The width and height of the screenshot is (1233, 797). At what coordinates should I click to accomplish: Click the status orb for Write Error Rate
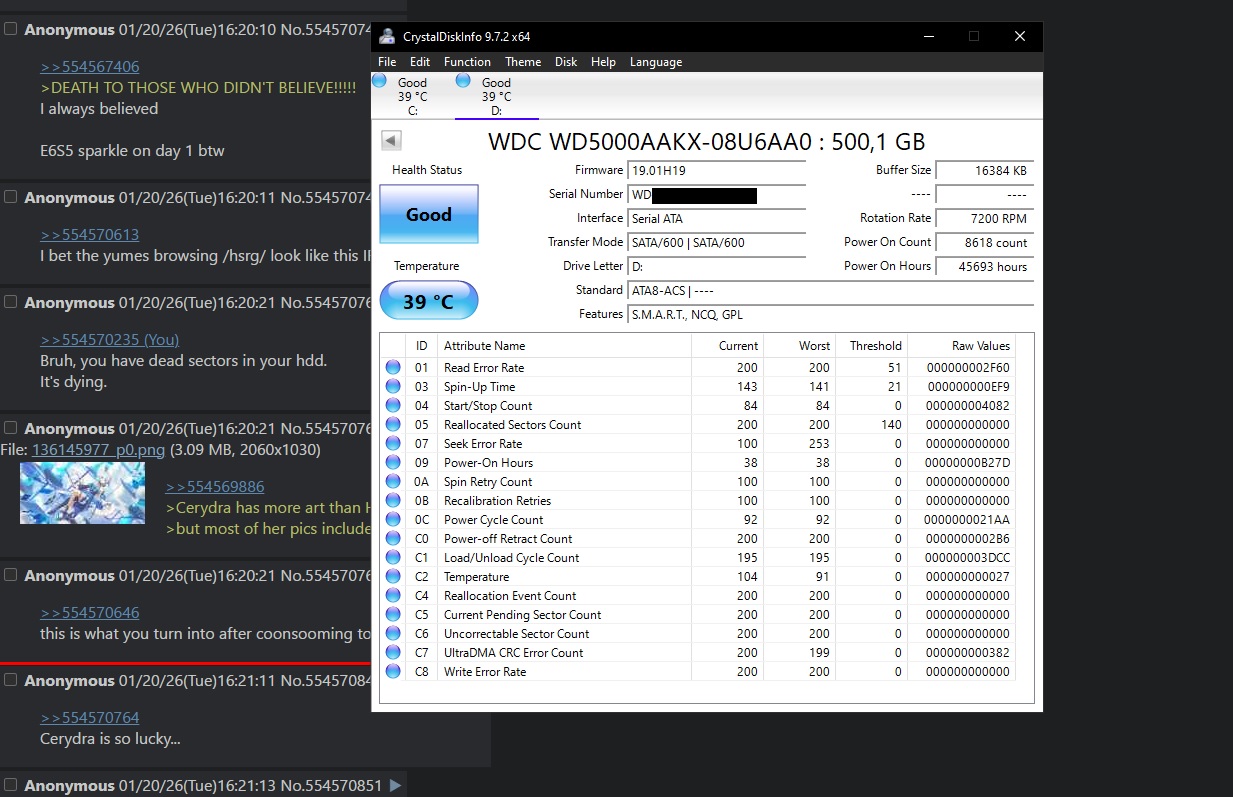(393, 672)
